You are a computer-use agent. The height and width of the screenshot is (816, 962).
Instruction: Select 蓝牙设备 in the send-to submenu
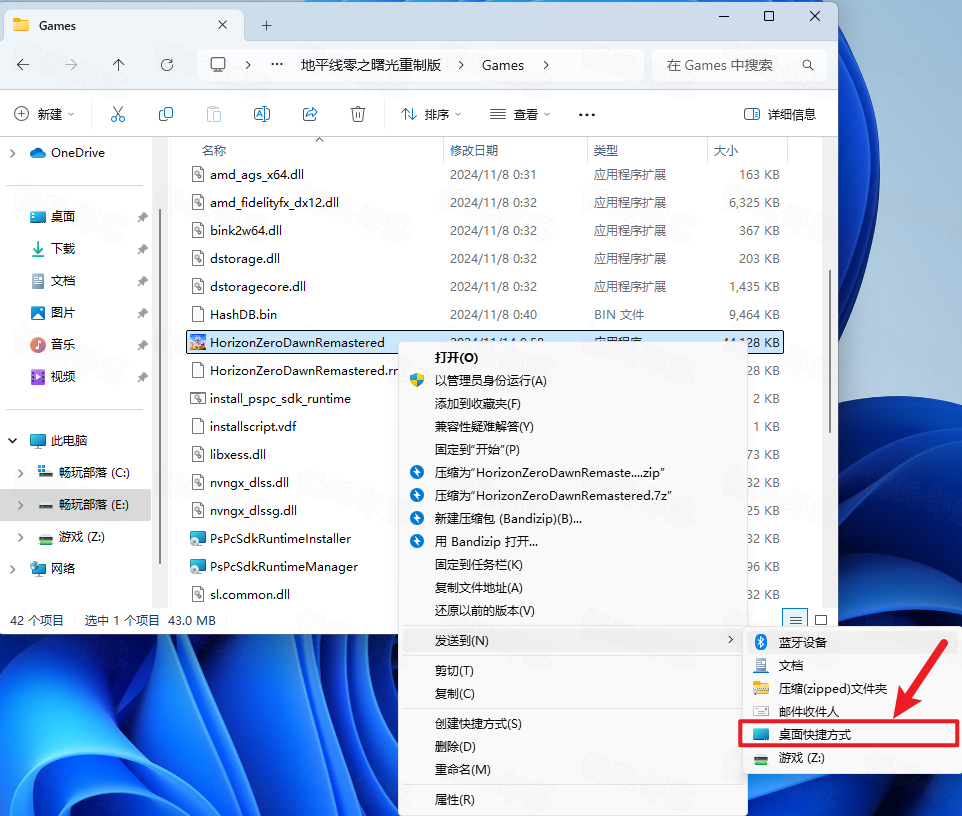pyautogui.click(x=853, y=642)
